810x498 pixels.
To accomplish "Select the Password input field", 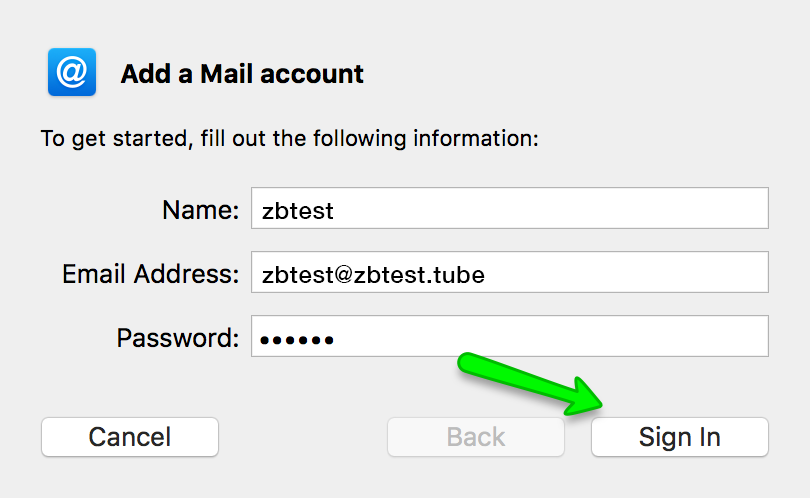I will (509, 336).
